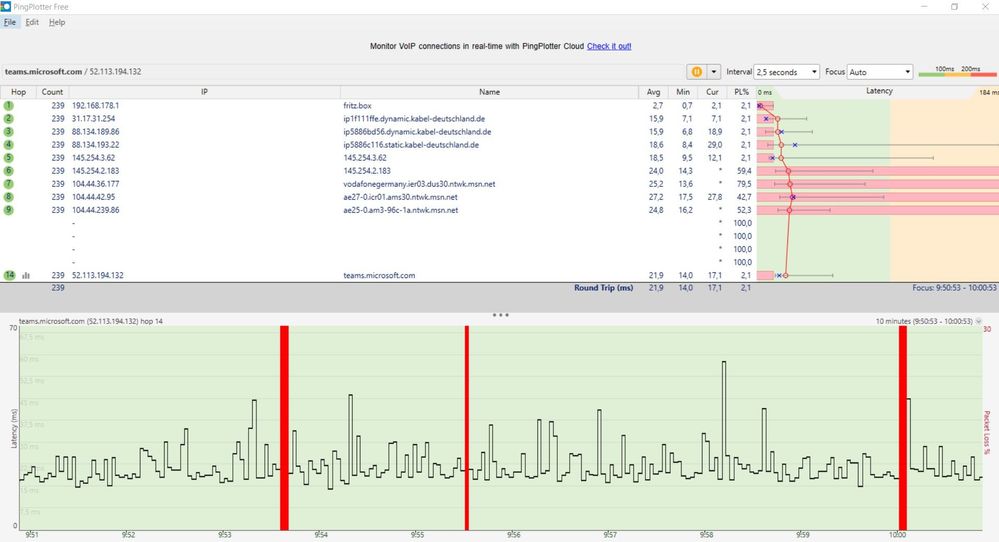Click the hop 1 green circle icon
Image resolution: width=999 pixels, height=542 pixels.
click(x=8, y=106)
